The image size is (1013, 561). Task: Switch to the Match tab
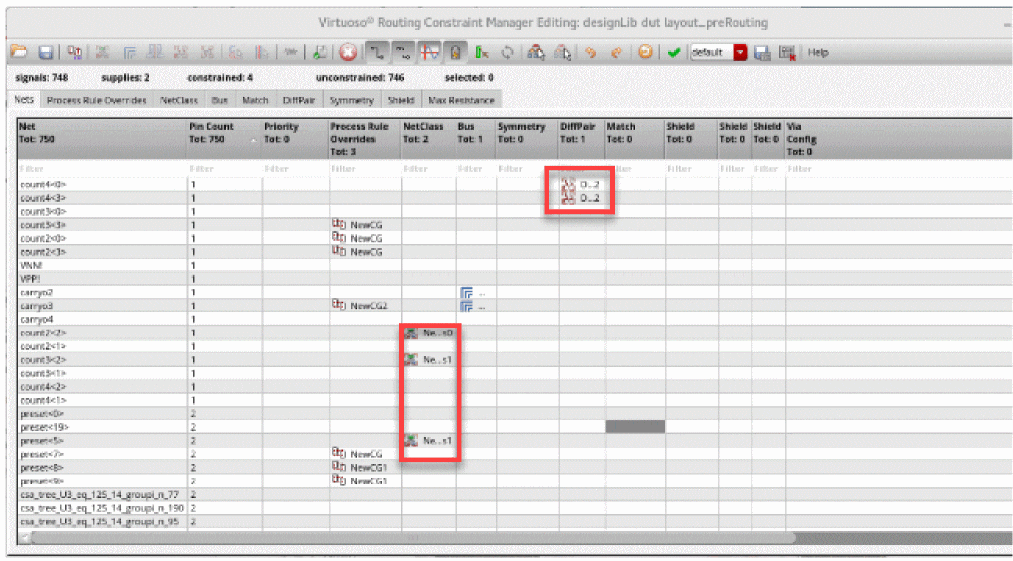tap(255, 101)
